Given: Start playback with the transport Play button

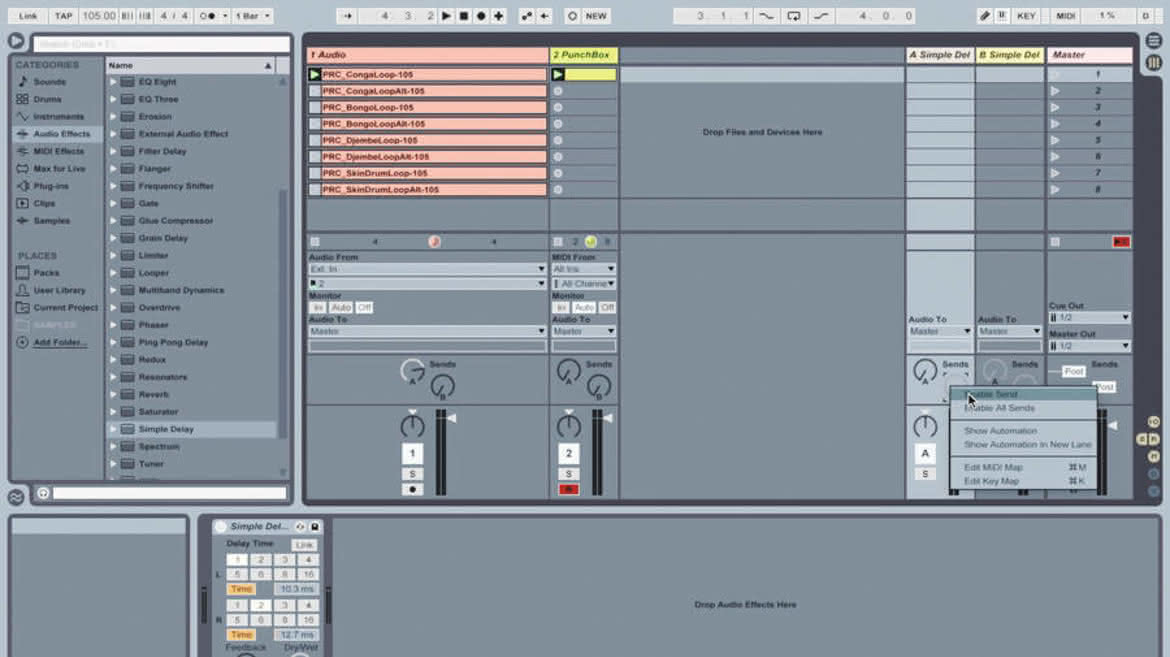Looking at the screenshot, I should click(446, 16).
